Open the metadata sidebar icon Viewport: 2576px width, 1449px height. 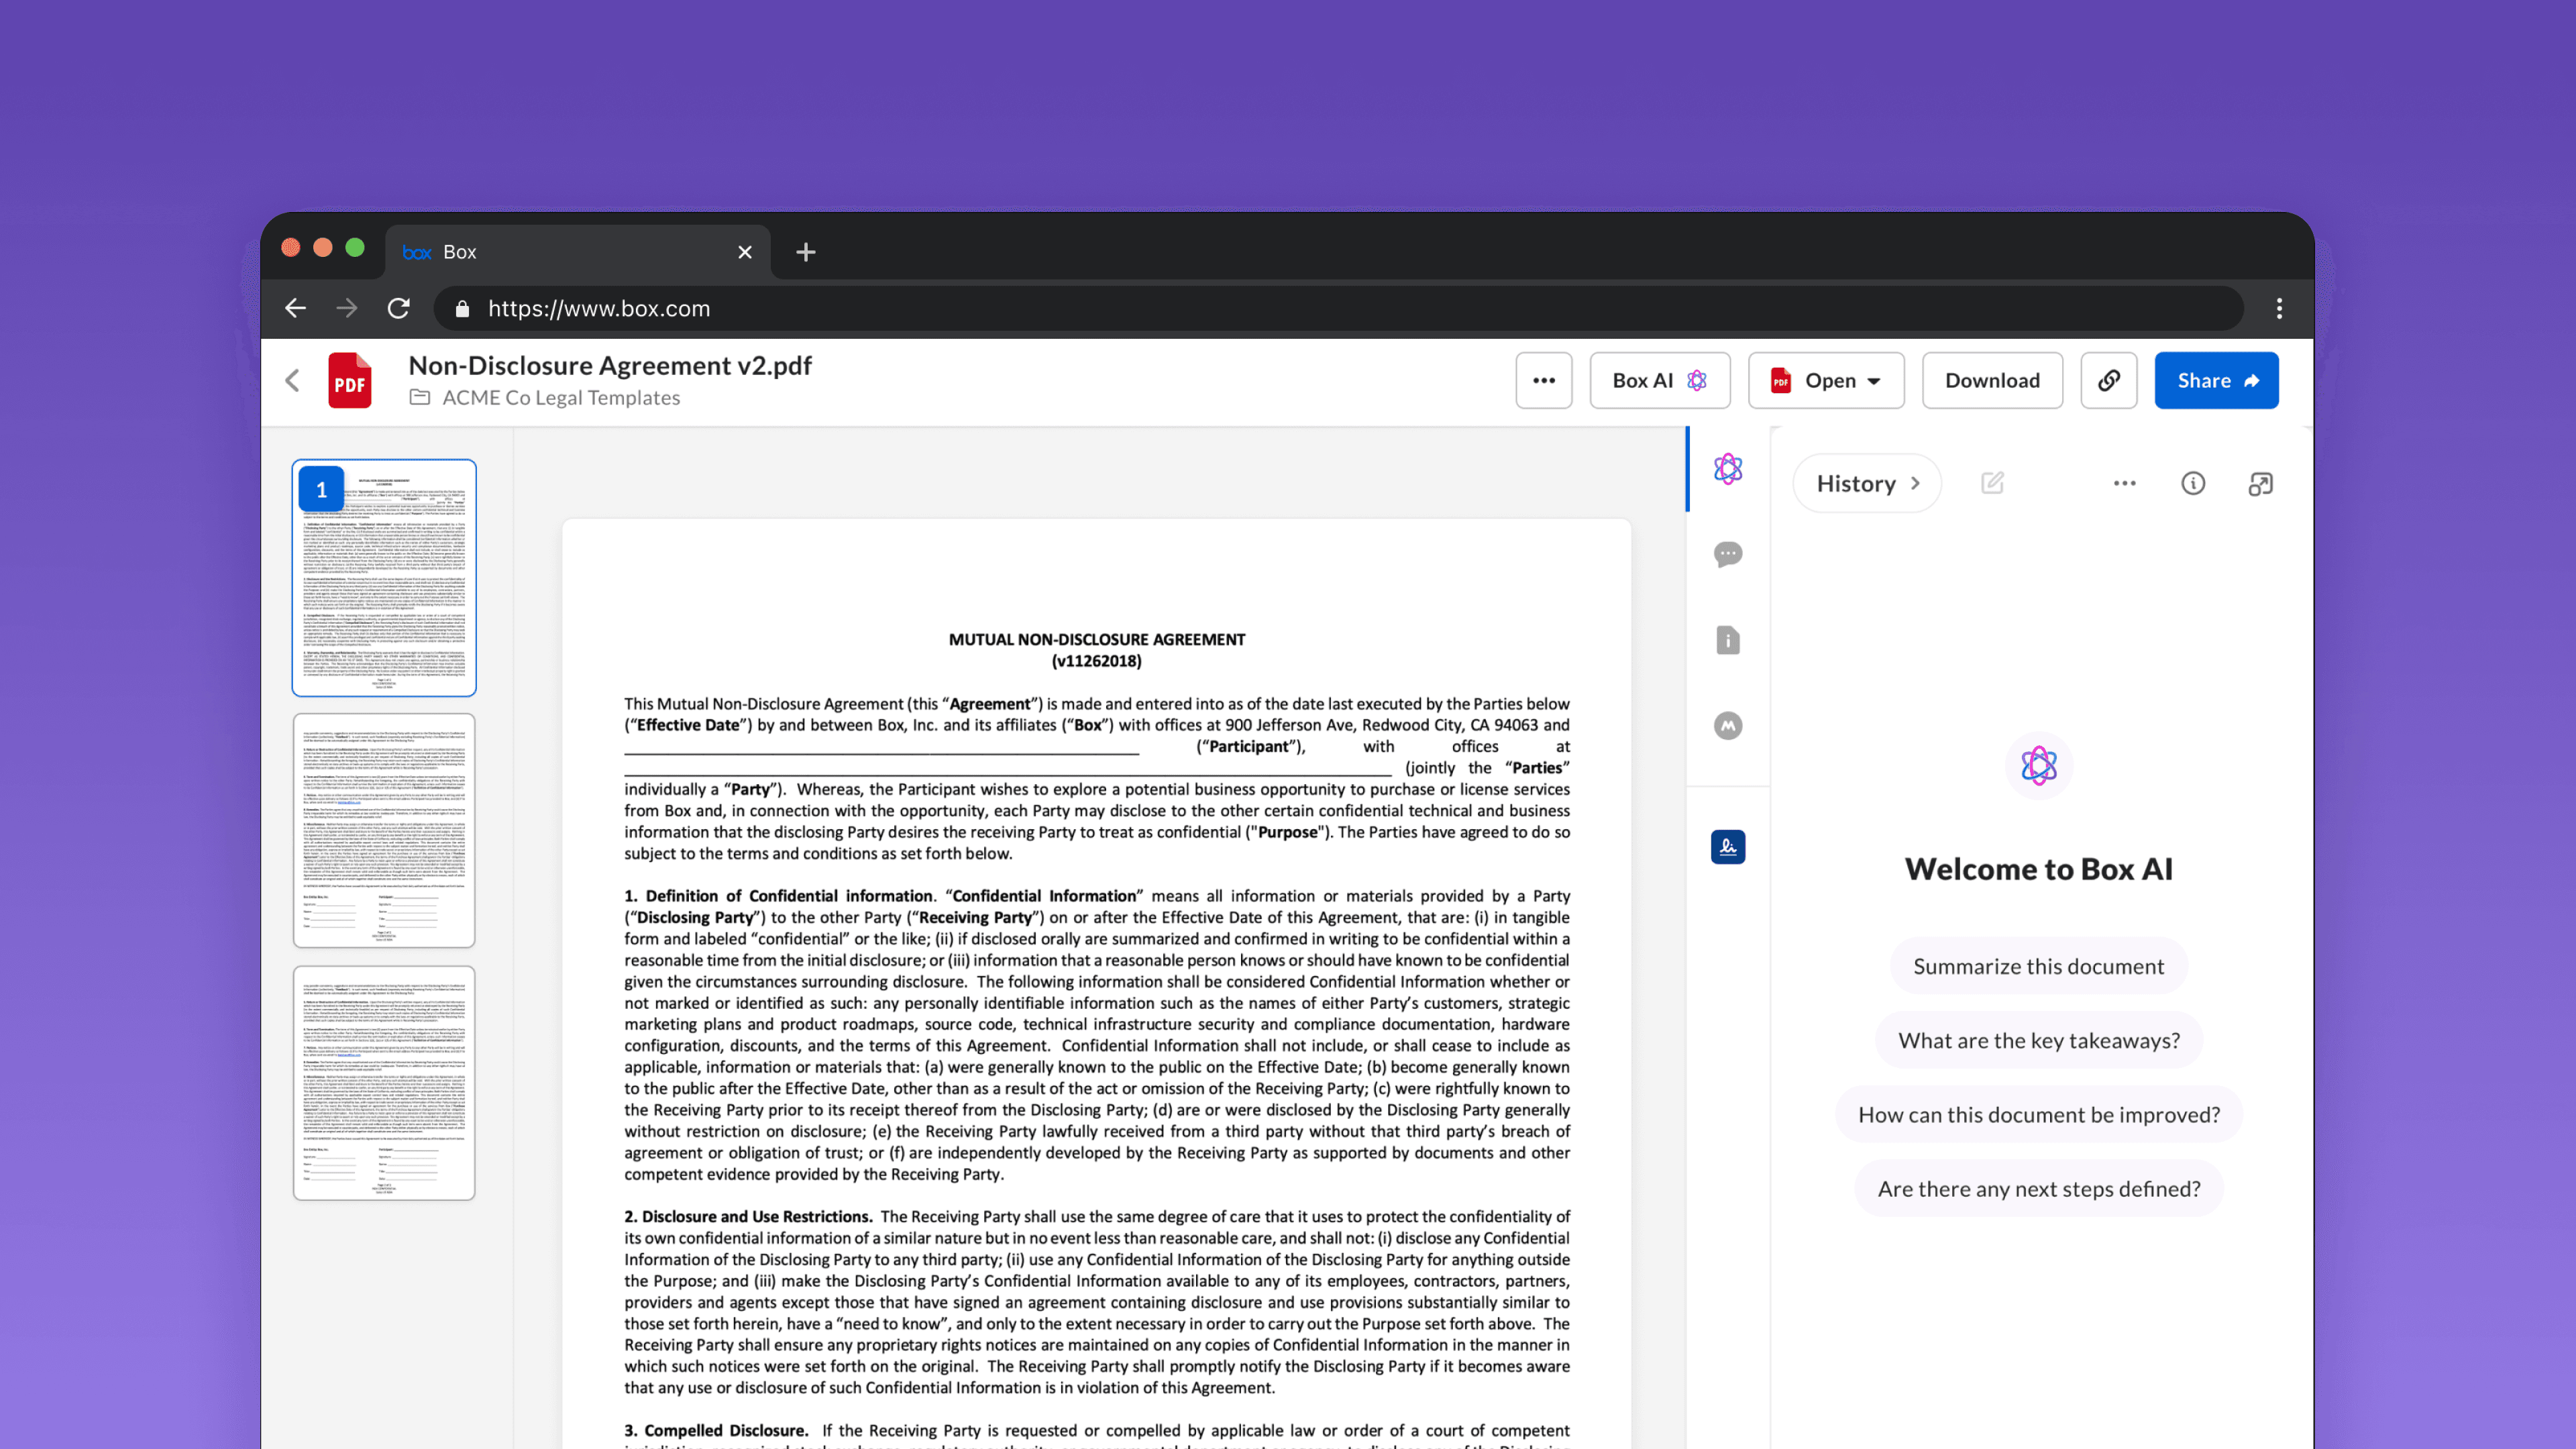pos(1727,726)
